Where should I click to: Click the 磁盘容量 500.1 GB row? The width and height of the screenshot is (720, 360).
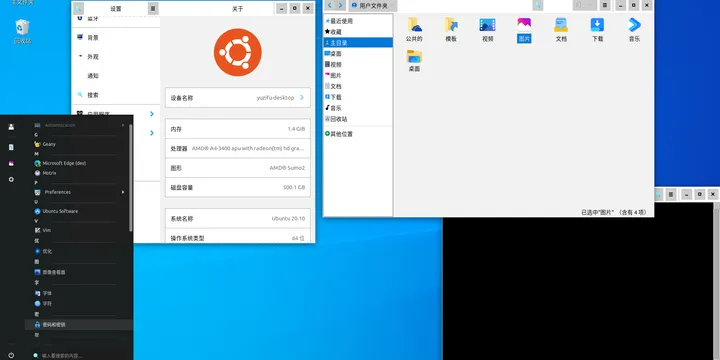(237, 187)
